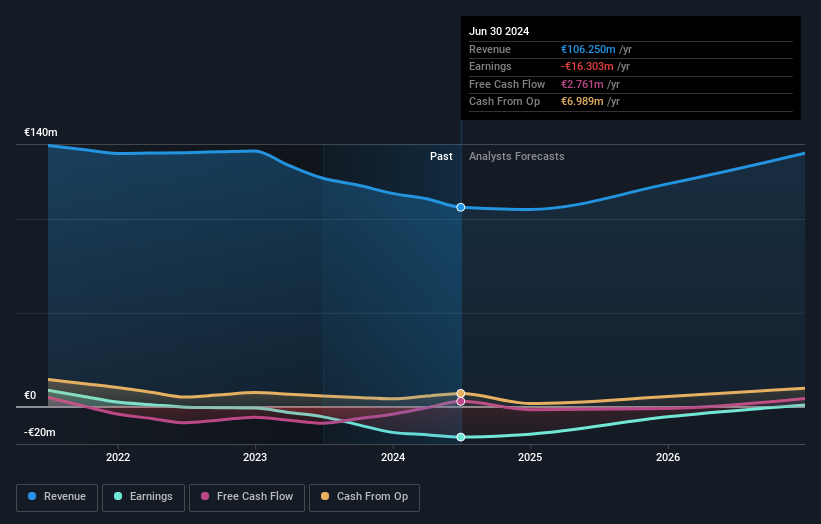Click the Past label
This screenshot has height=524, width=821.
441,156
